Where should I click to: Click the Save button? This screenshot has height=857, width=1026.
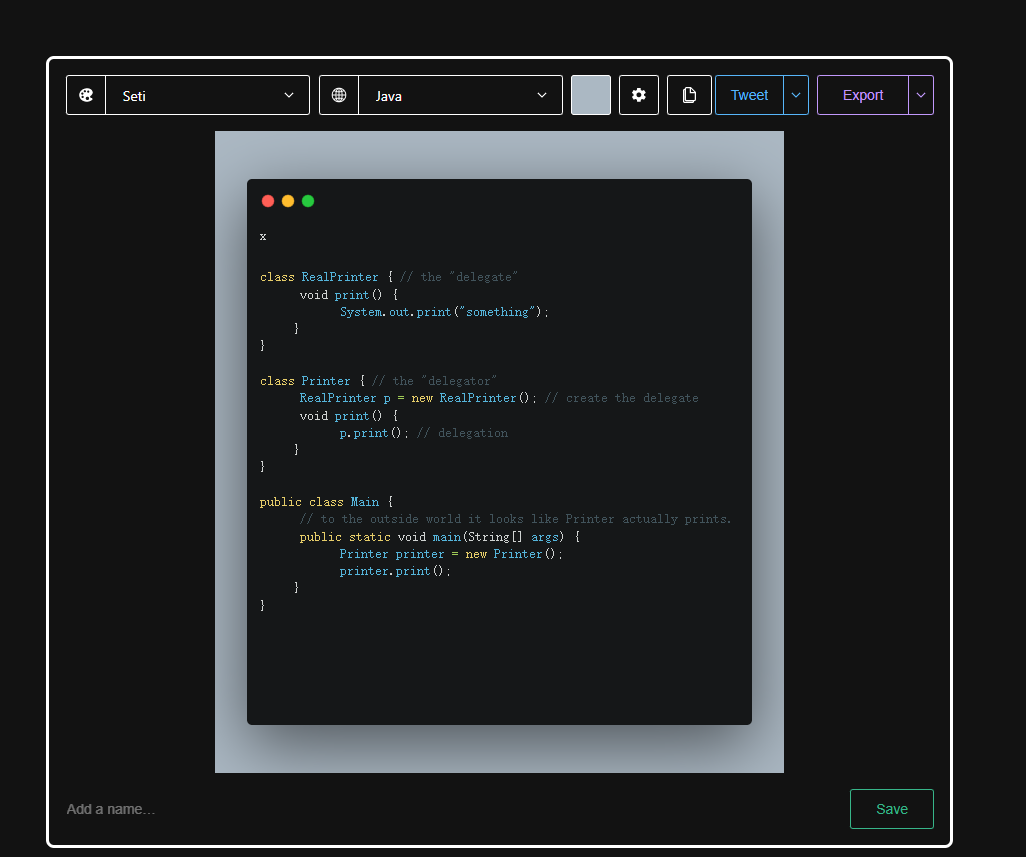(x=891, y=809)
